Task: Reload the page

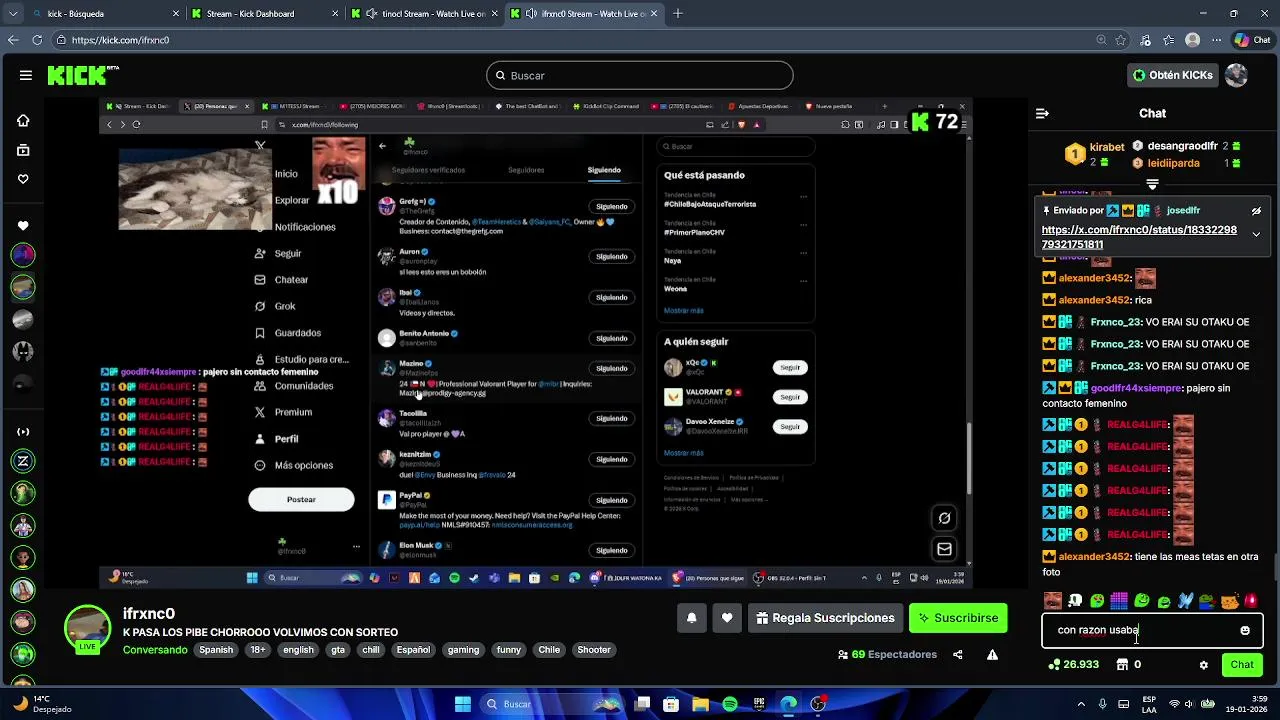Action: [37, 40]
